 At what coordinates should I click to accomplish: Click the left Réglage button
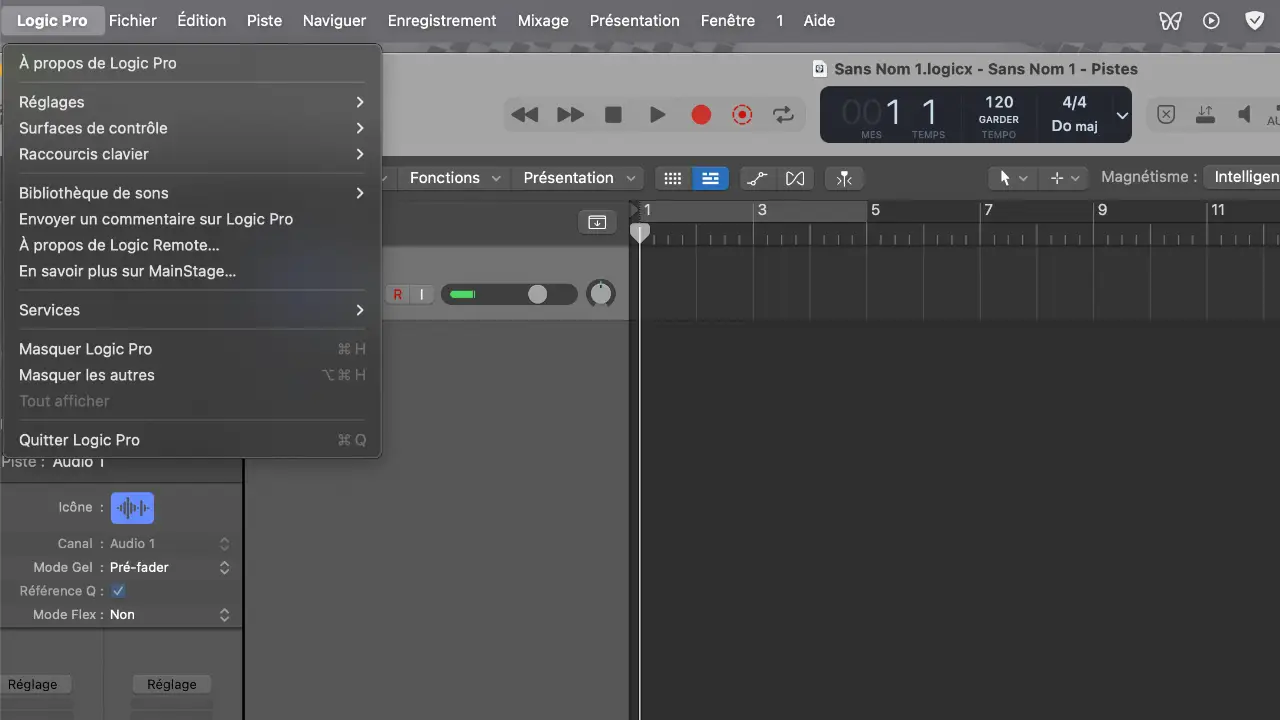(x=33, y=684)
